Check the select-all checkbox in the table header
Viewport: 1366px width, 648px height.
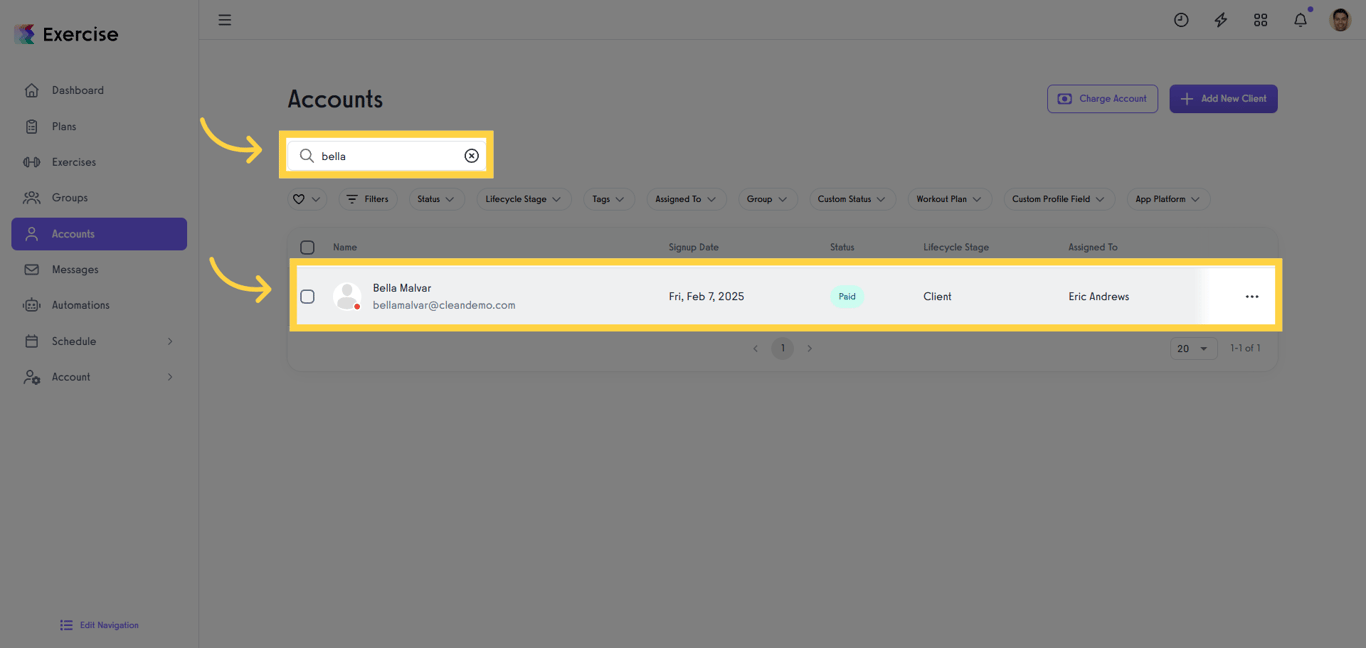(x=307, y=247)
